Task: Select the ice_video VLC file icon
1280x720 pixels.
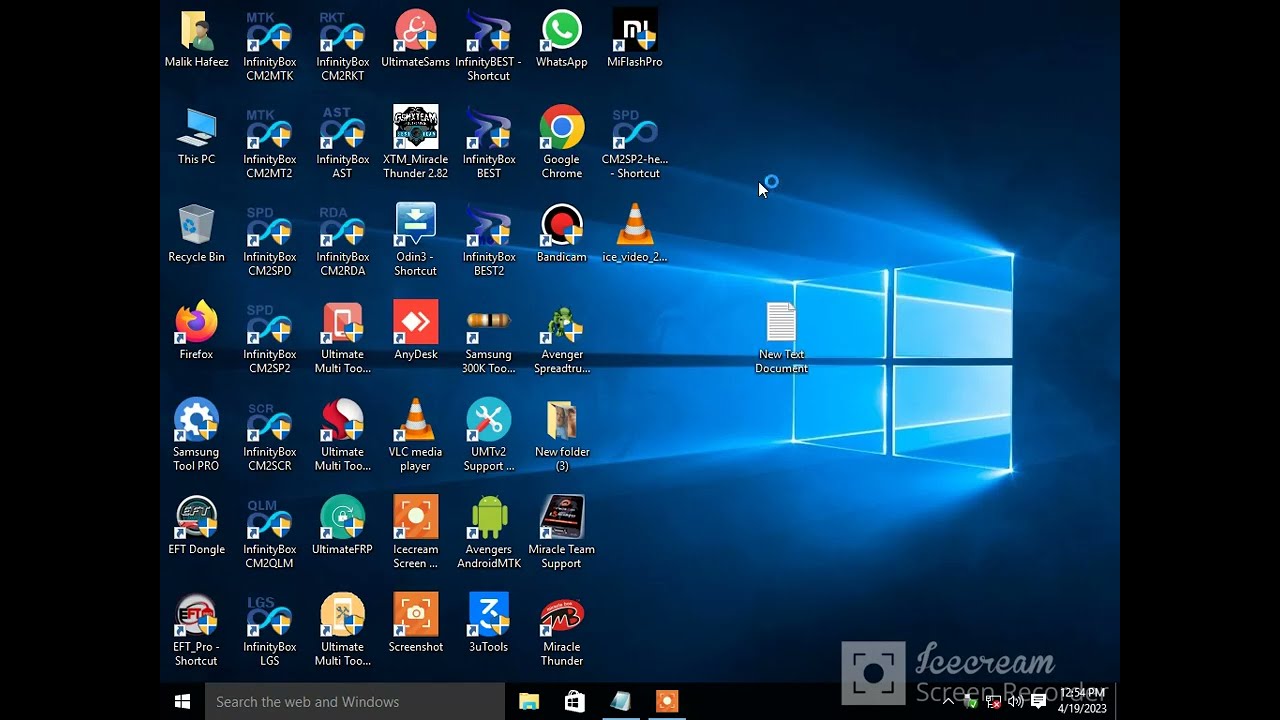Action: click(634, 235)
